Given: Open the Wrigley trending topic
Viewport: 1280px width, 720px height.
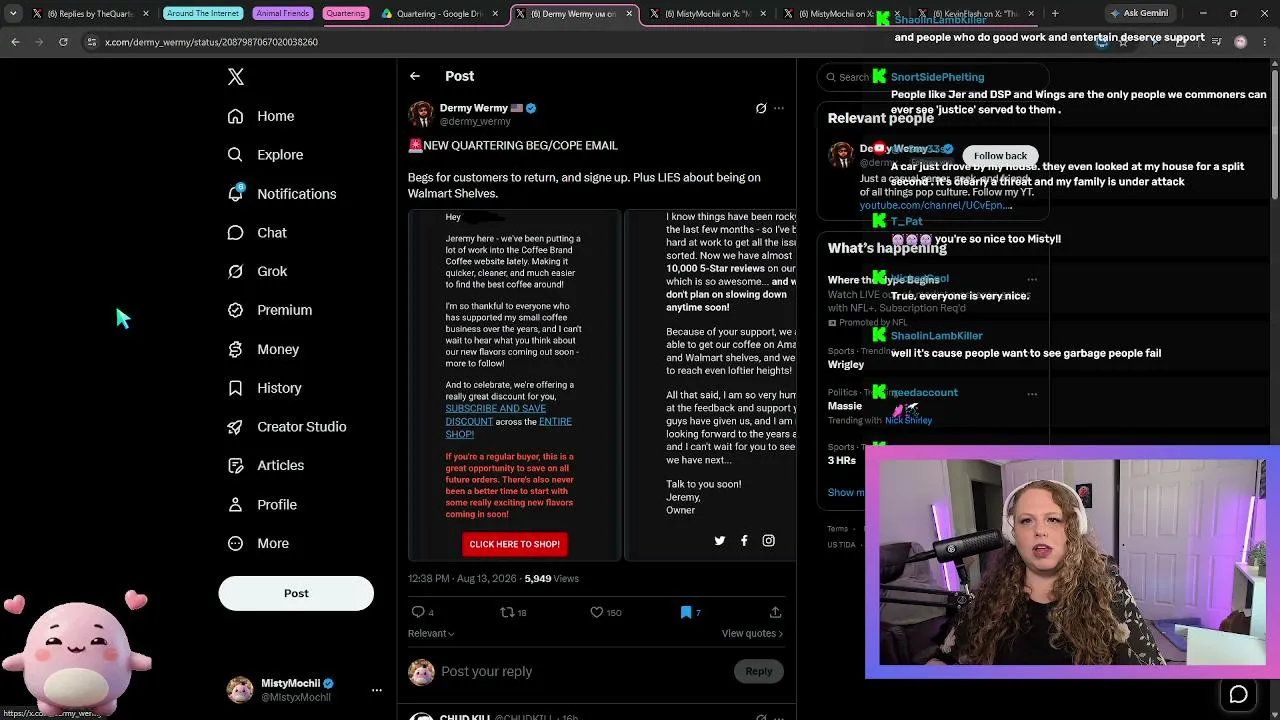Looking at the screenshot, I should tap(846, 364).
